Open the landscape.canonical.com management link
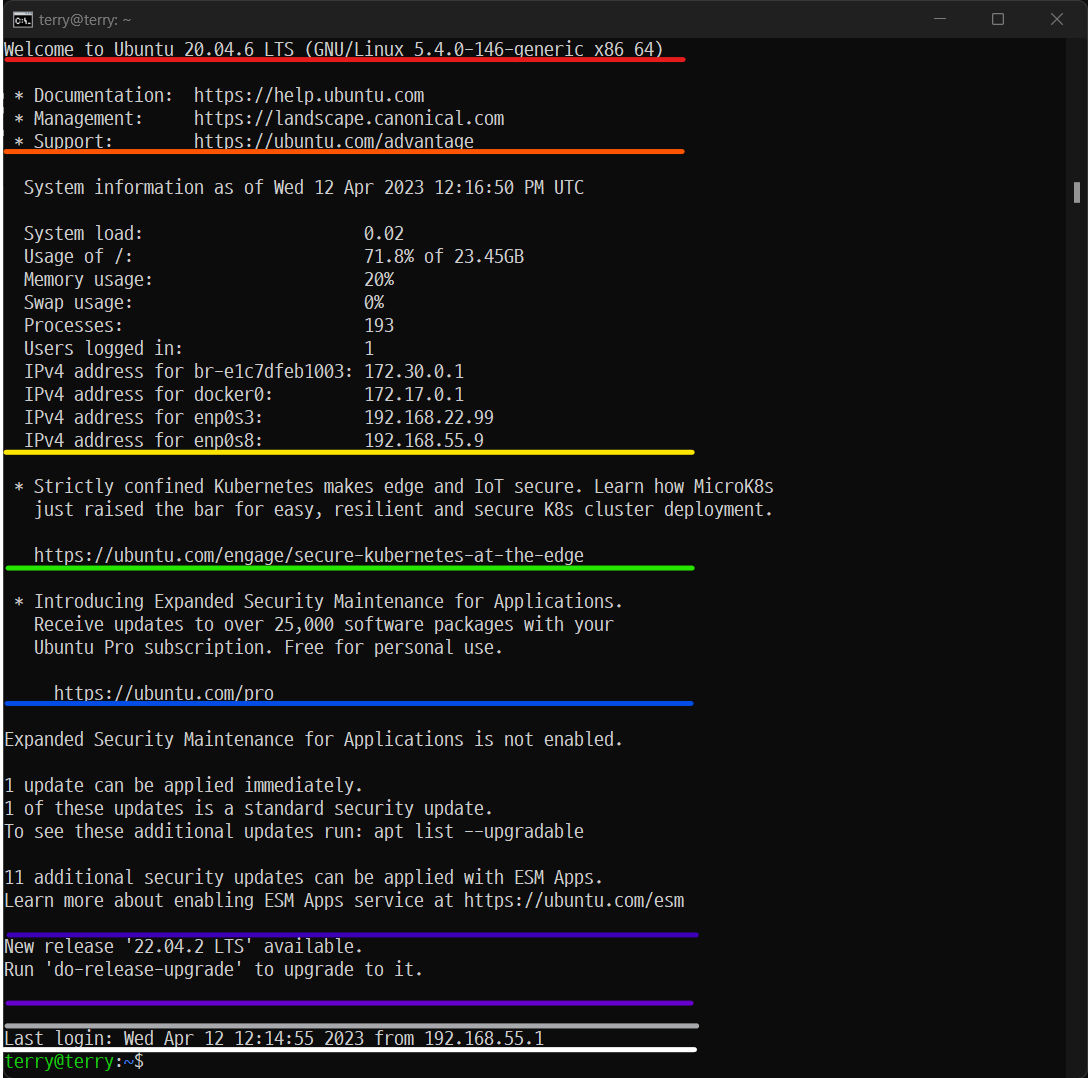The height and width of the screenshot is (1078, 1088). tap(348, 118)
